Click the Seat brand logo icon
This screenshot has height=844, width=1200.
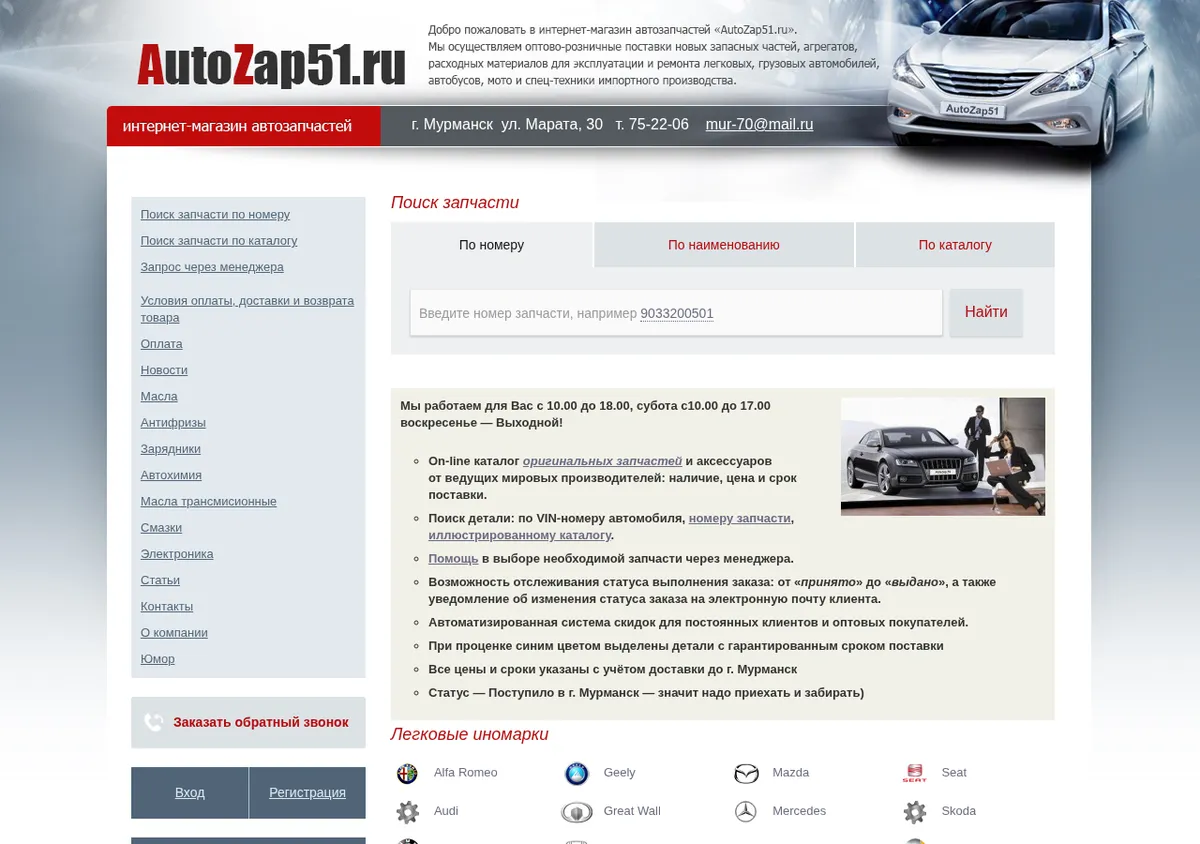click(x=915, y=773)
